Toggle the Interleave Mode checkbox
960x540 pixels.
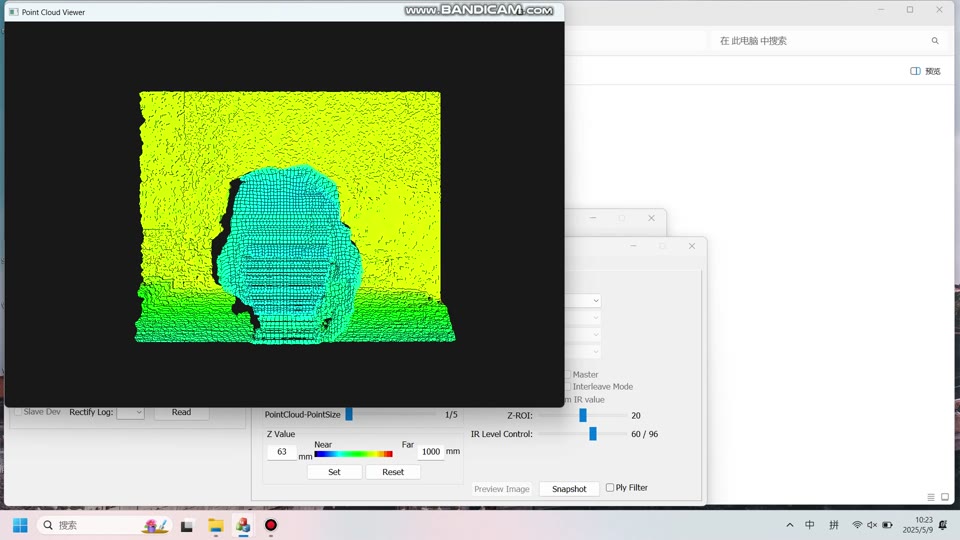[568, 386]
